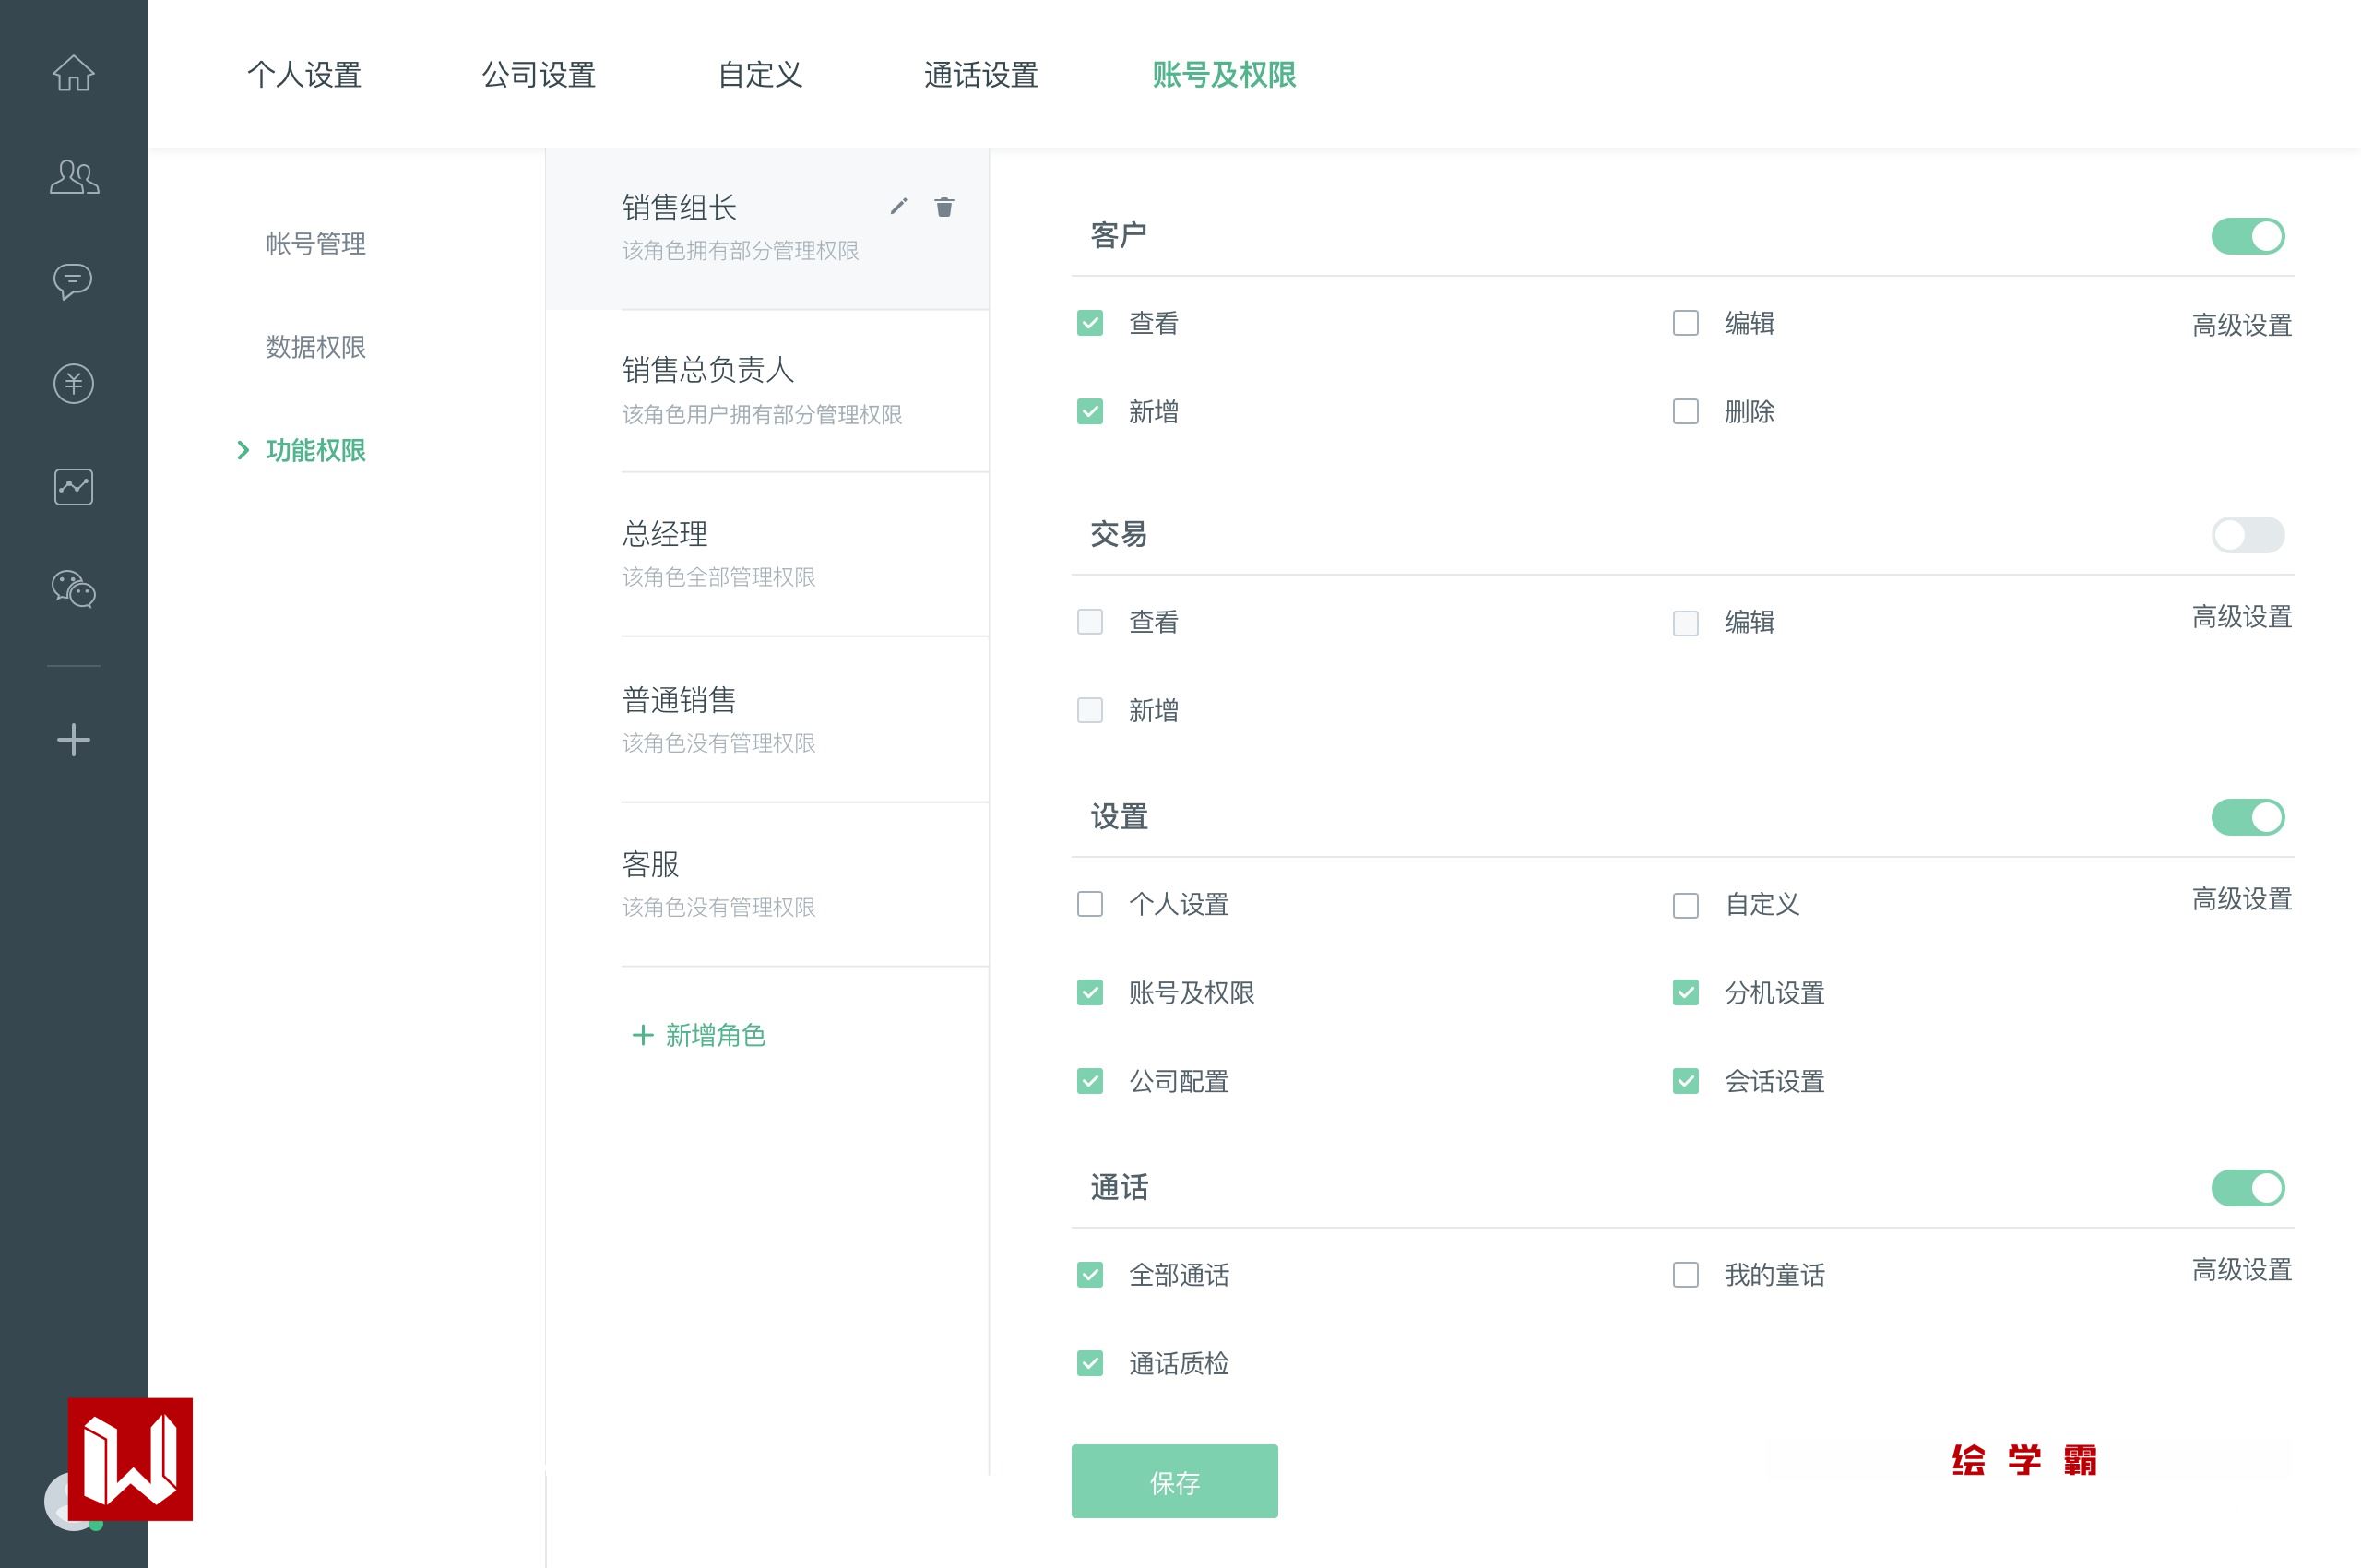The width and height of the screenshot is (2361, 1568).
Task: Open the WeChat icon in sidebar
Action: (73, 589)
